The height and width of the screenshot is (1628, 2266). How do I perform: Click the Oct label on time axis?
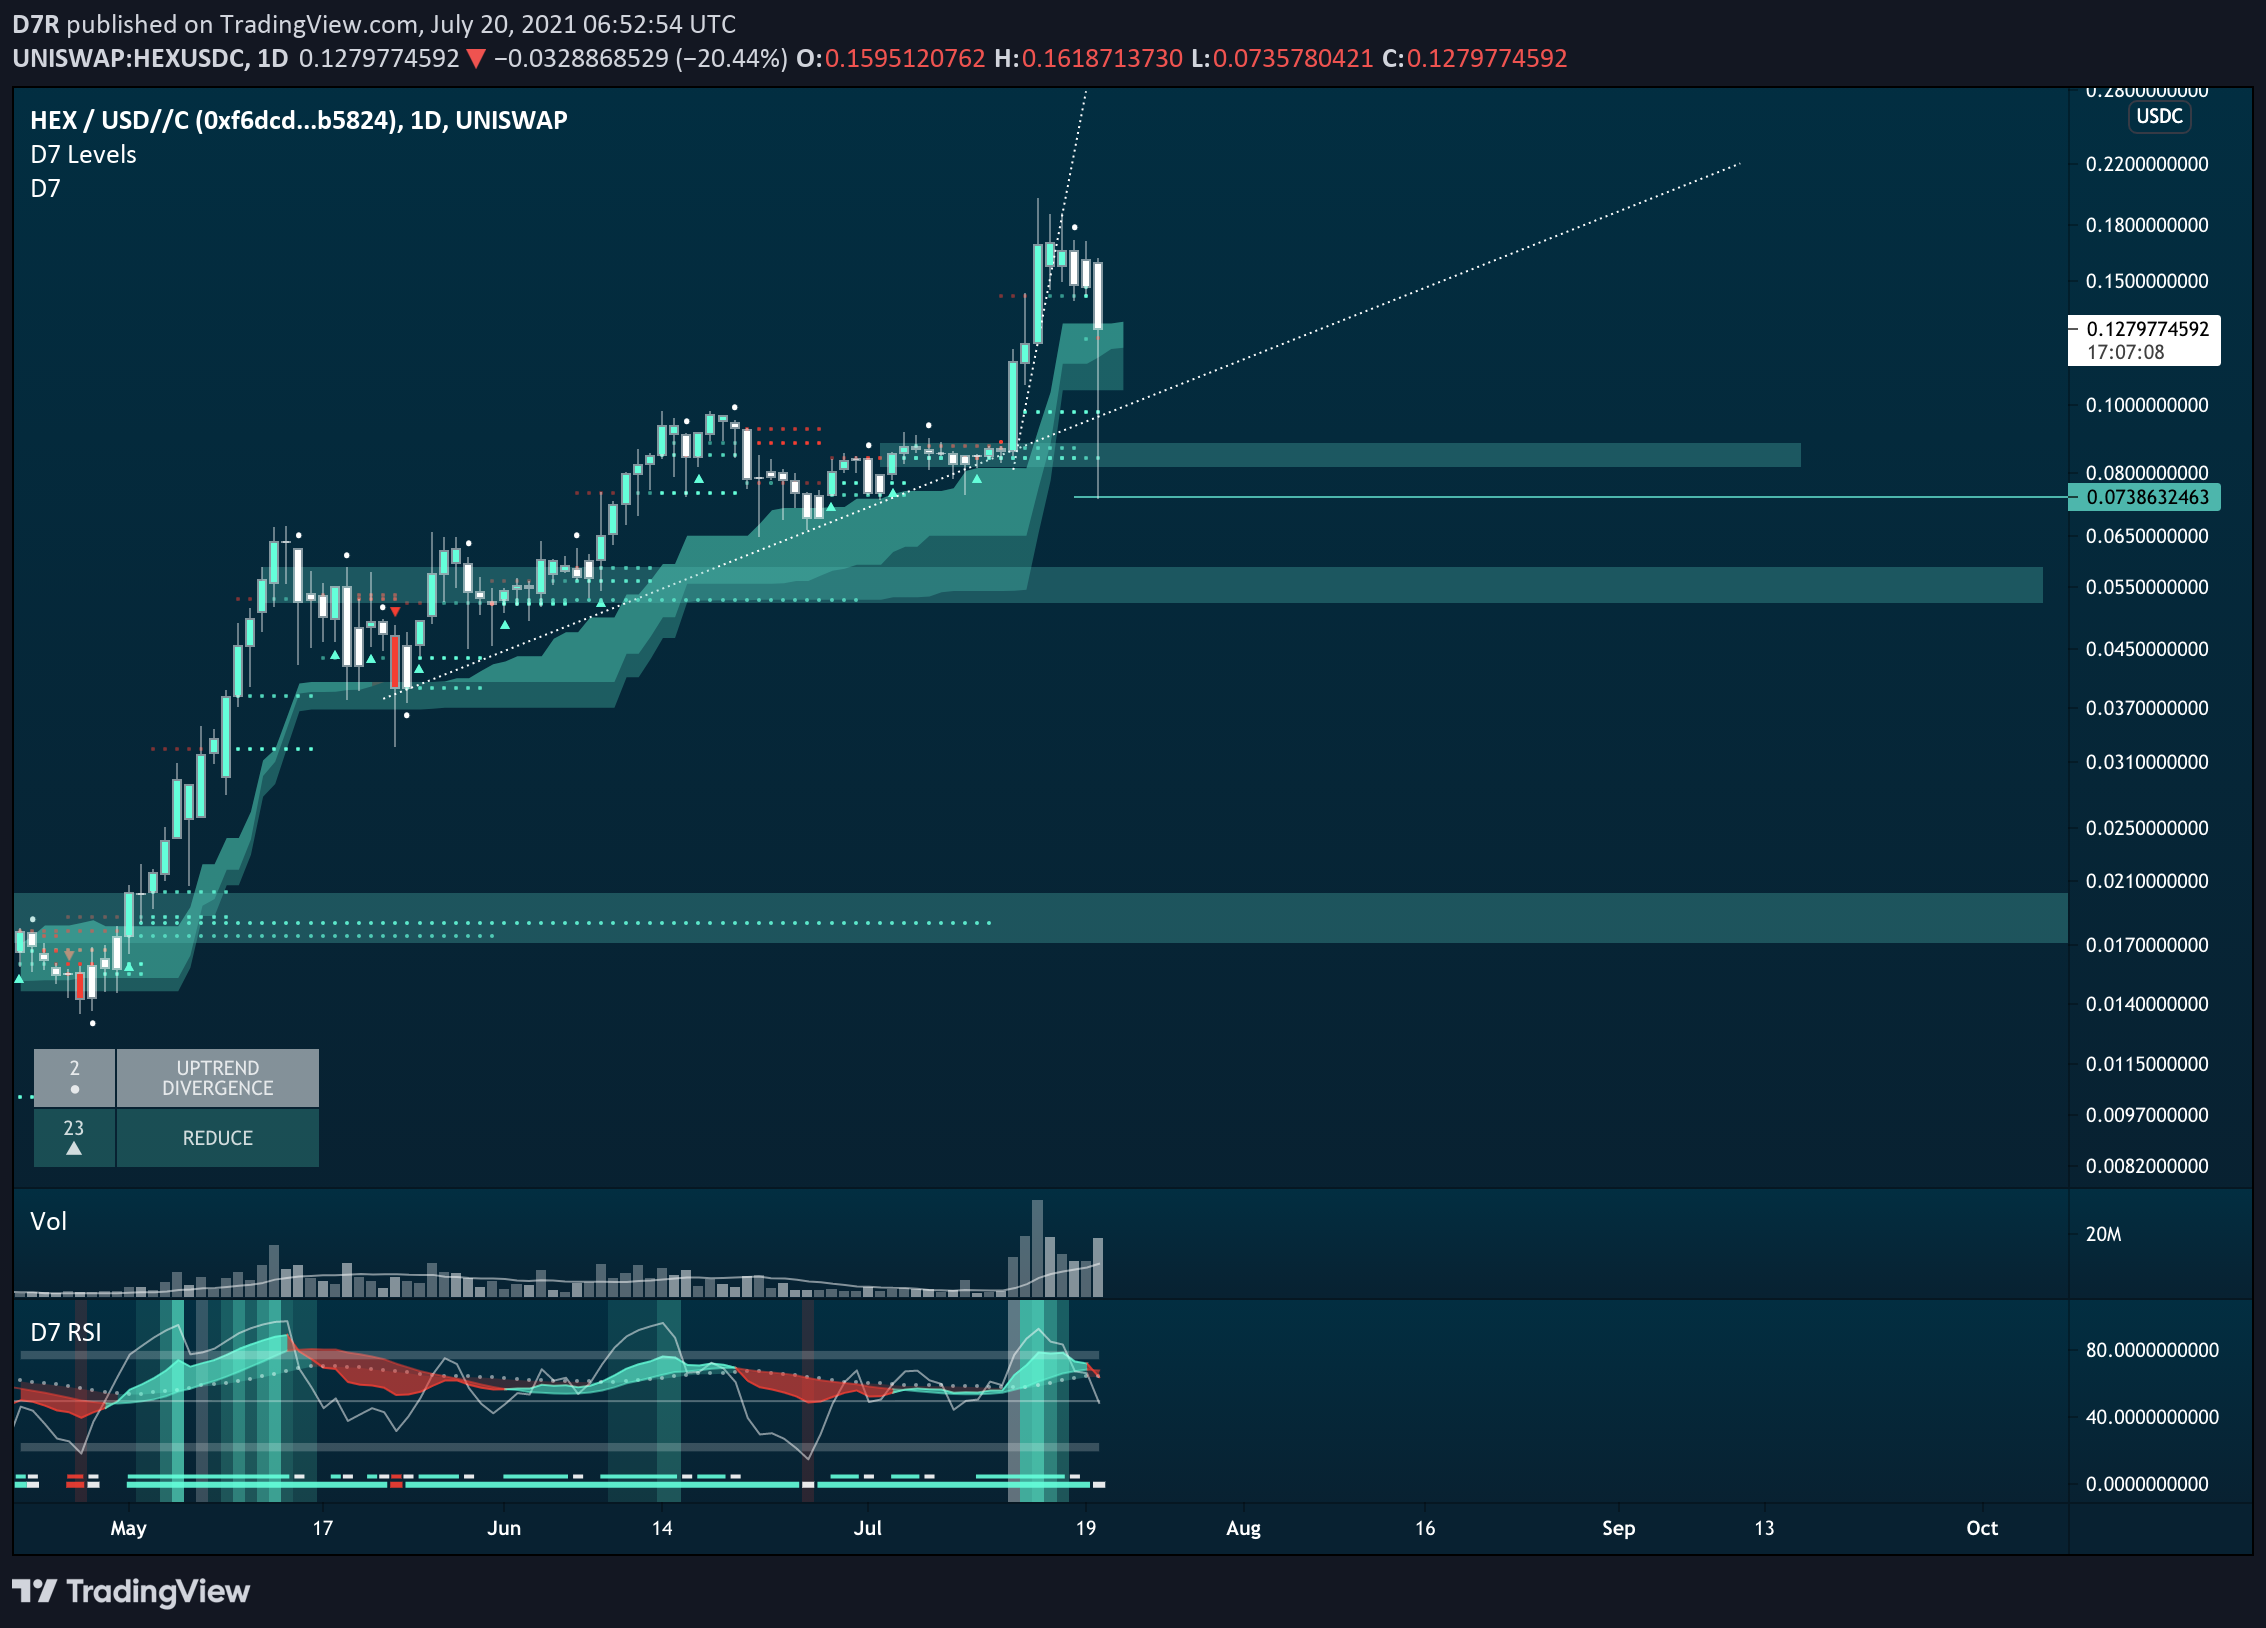pyautogui.click(x=1981, y=1528)
